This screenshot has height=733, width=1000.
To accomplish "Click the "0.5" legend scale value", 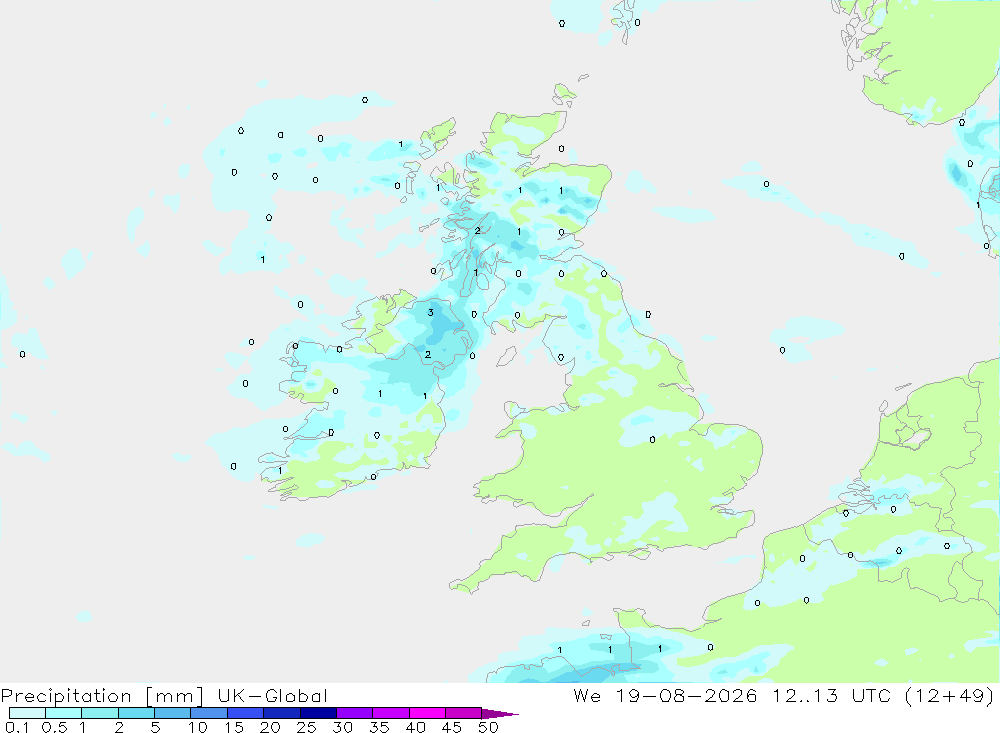I will [54, 727].
